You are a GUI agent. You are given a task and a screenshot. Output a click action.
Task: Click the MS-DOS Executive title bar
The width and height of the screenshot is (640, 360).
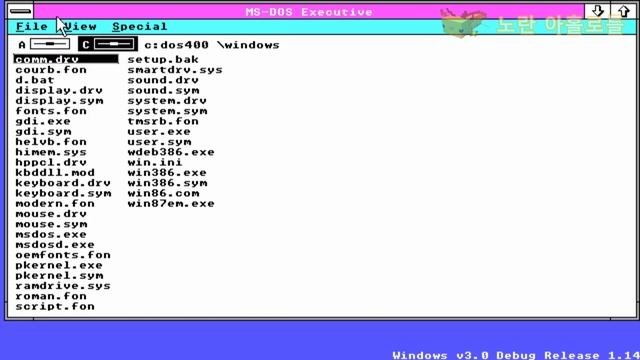tap(309, 11)
